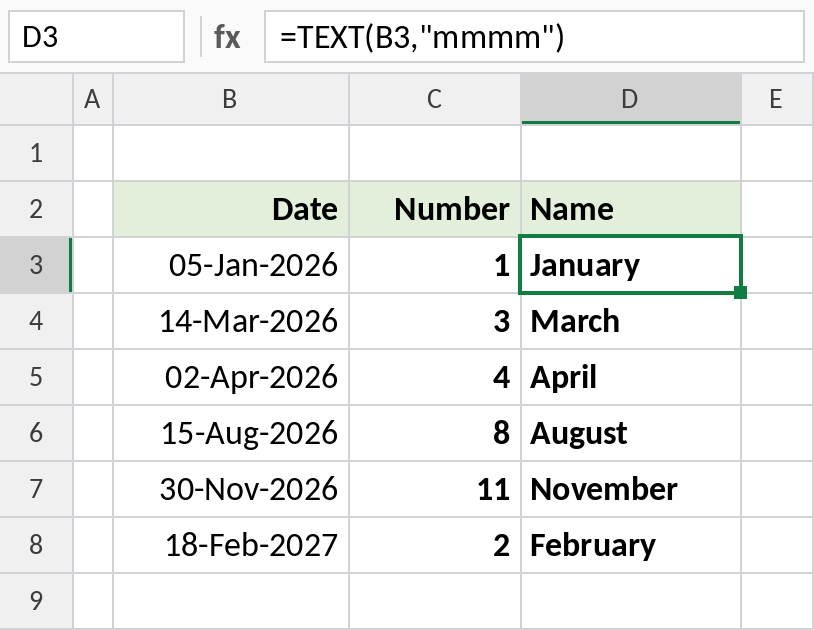Select the 'February' cell
The height and width of the screenshot is (630, 814).
pyautogui.click(x=631, y=545)
